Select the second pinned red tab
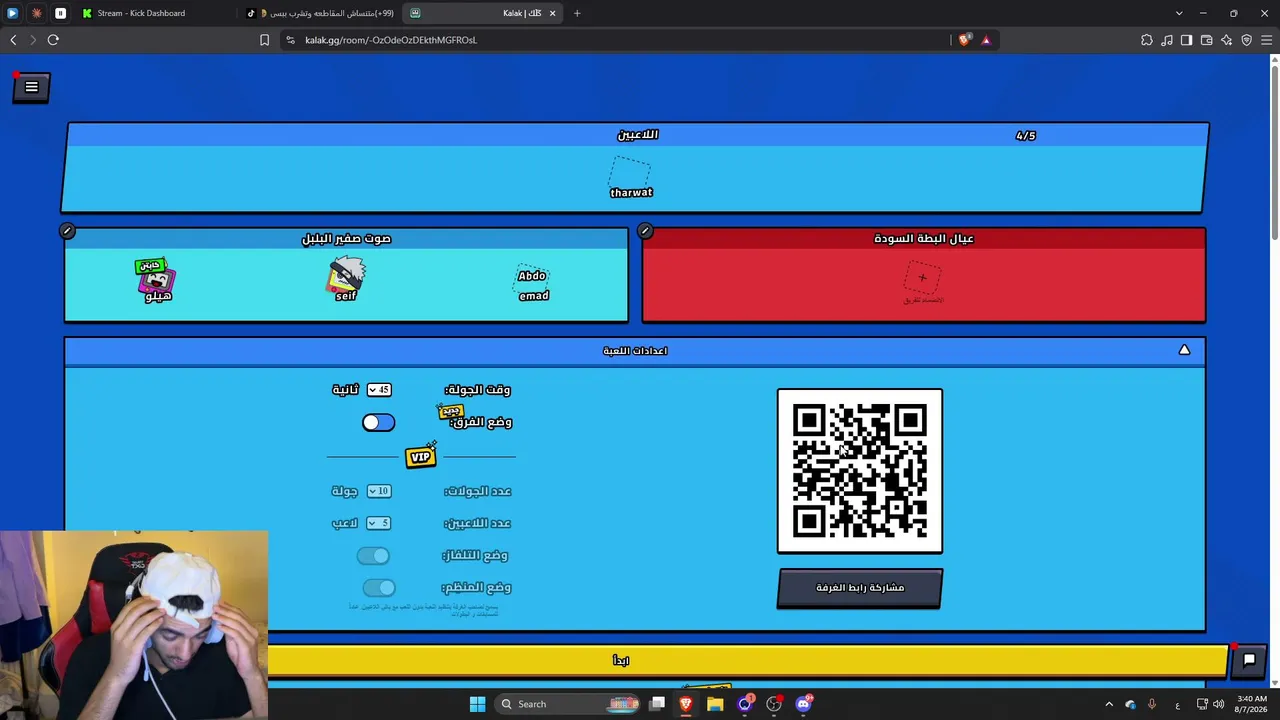The height and width of the screenshot is (720, 1280). [37, 13]
